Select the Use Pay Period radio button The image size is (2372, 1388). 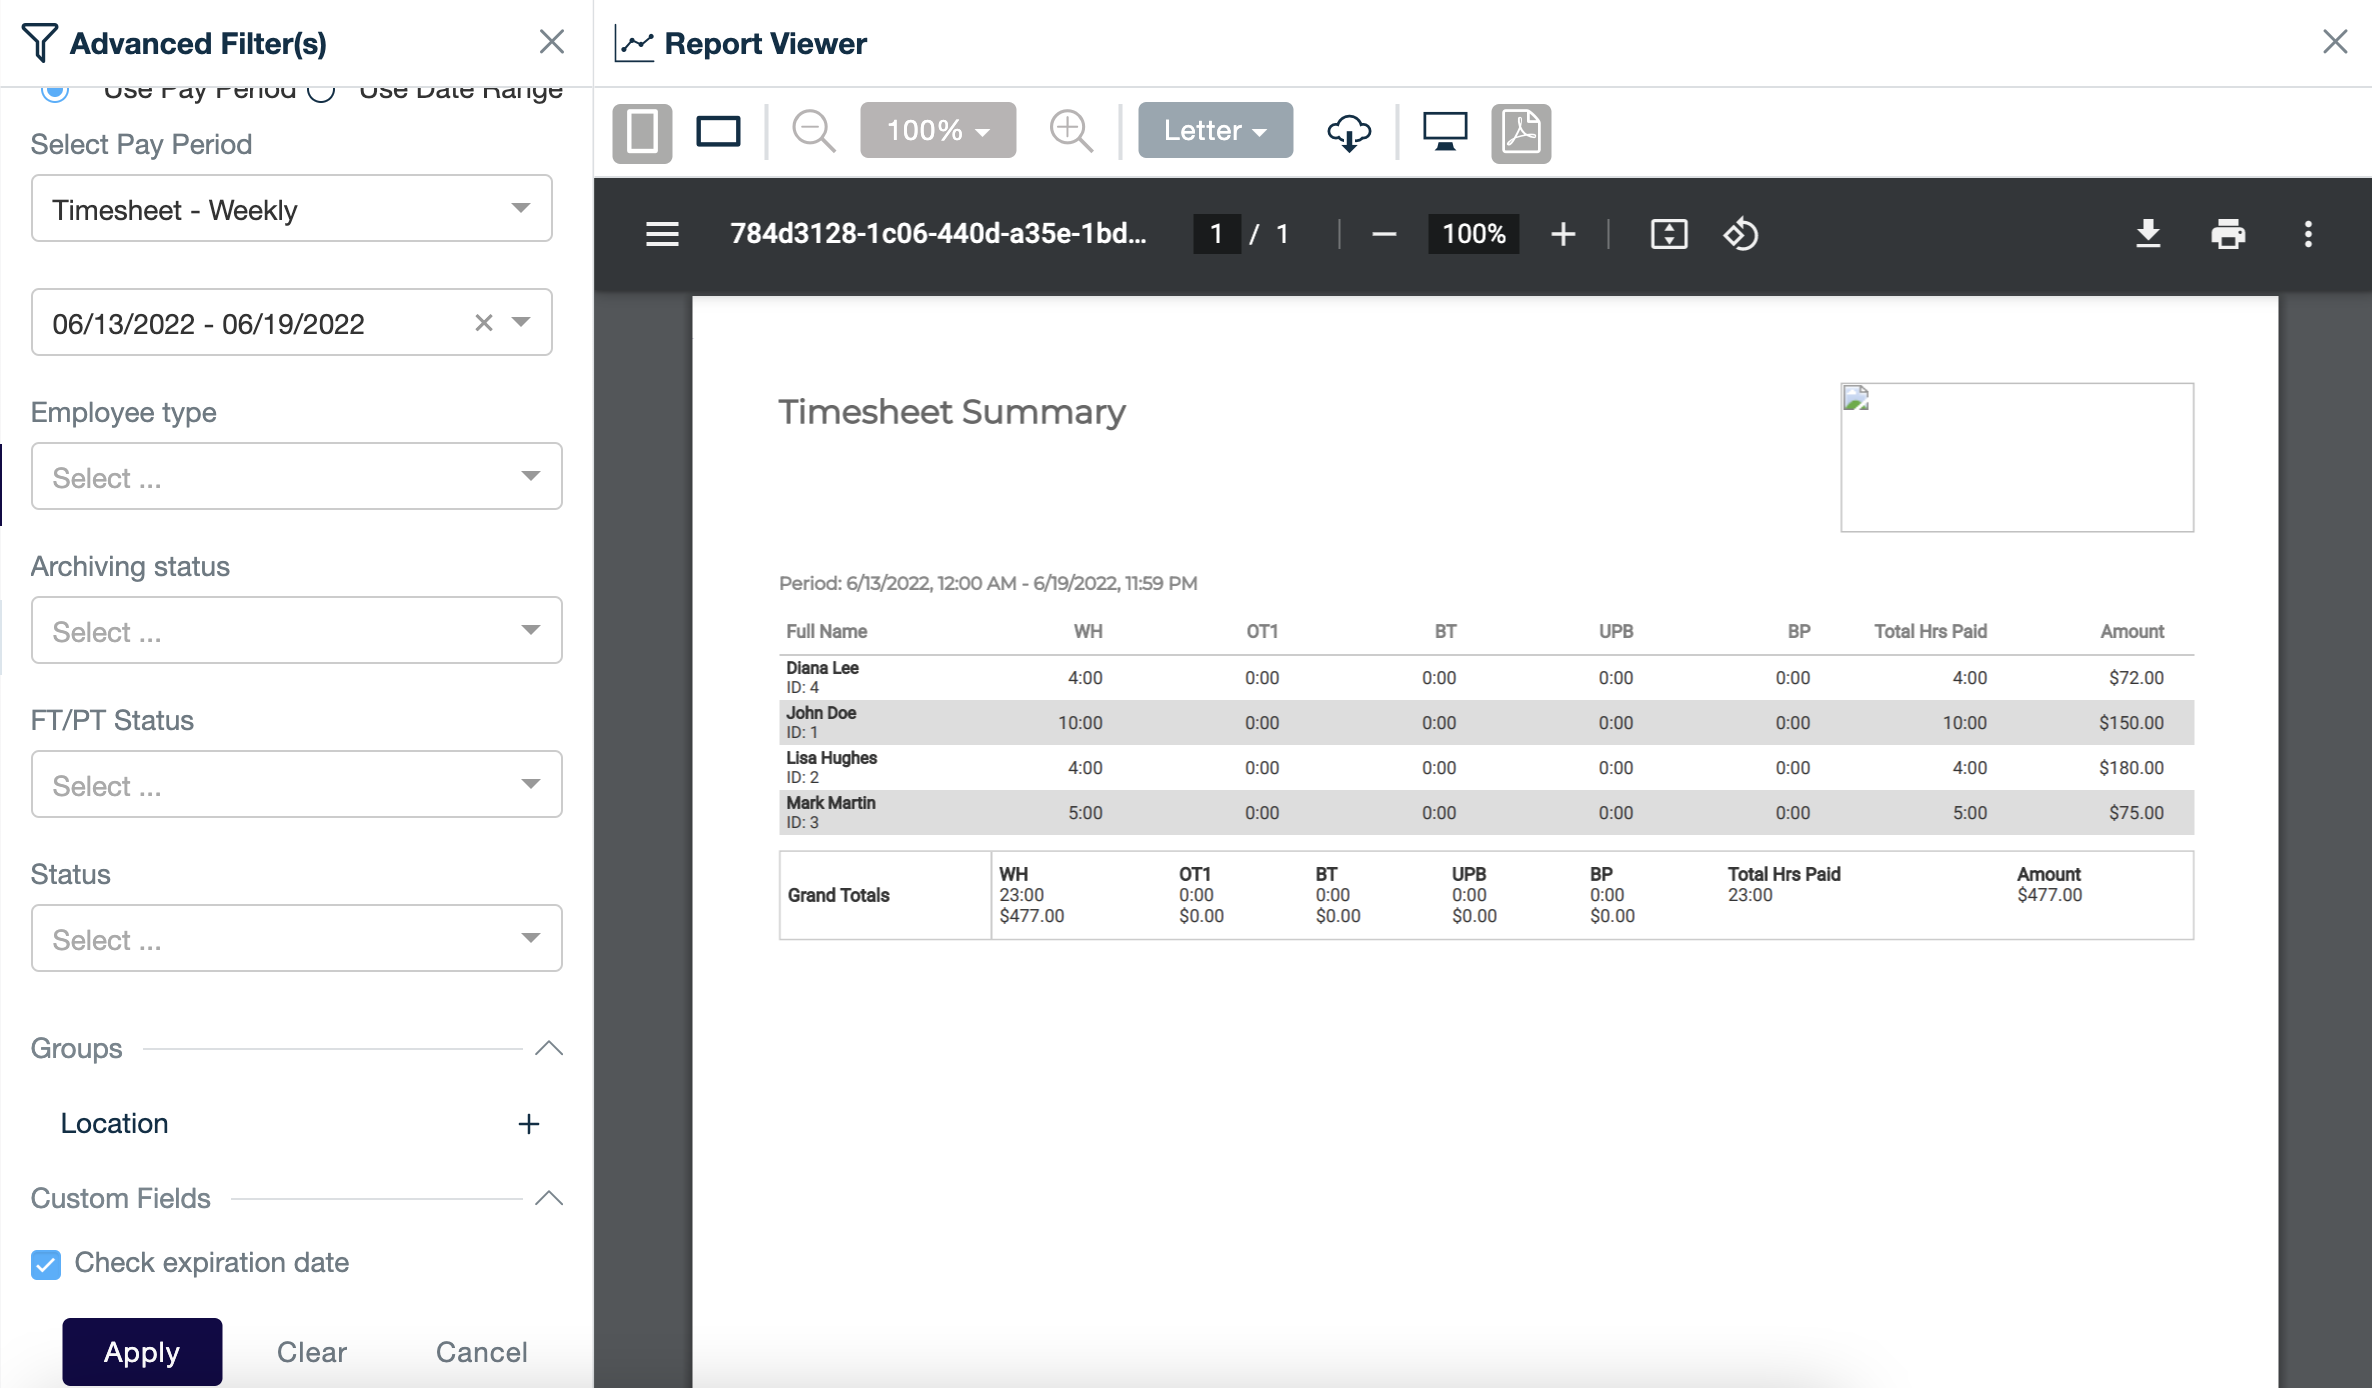(x=56, y=89)
